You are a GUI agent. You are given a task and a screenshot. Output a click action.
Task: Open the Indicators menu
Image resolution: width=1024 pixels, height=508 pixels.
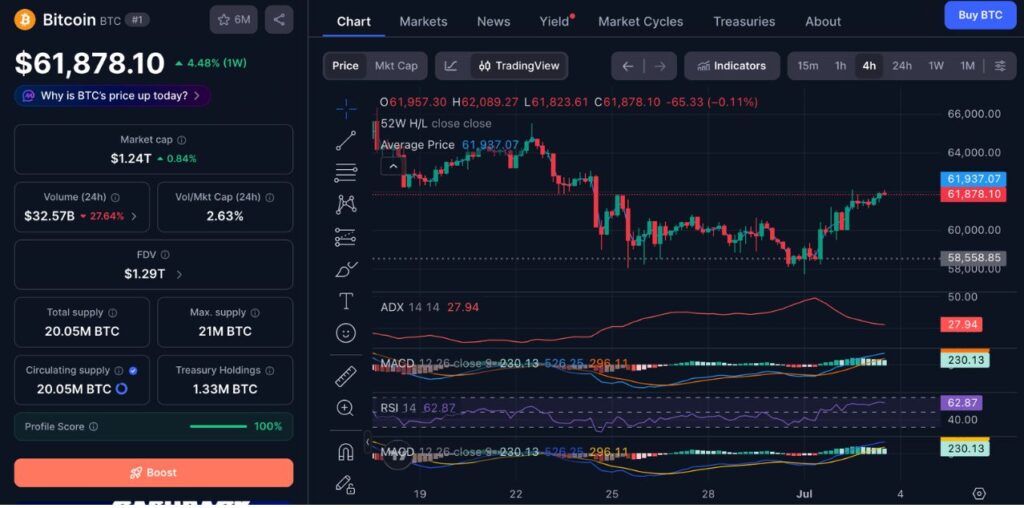click(x=731, y=66)
